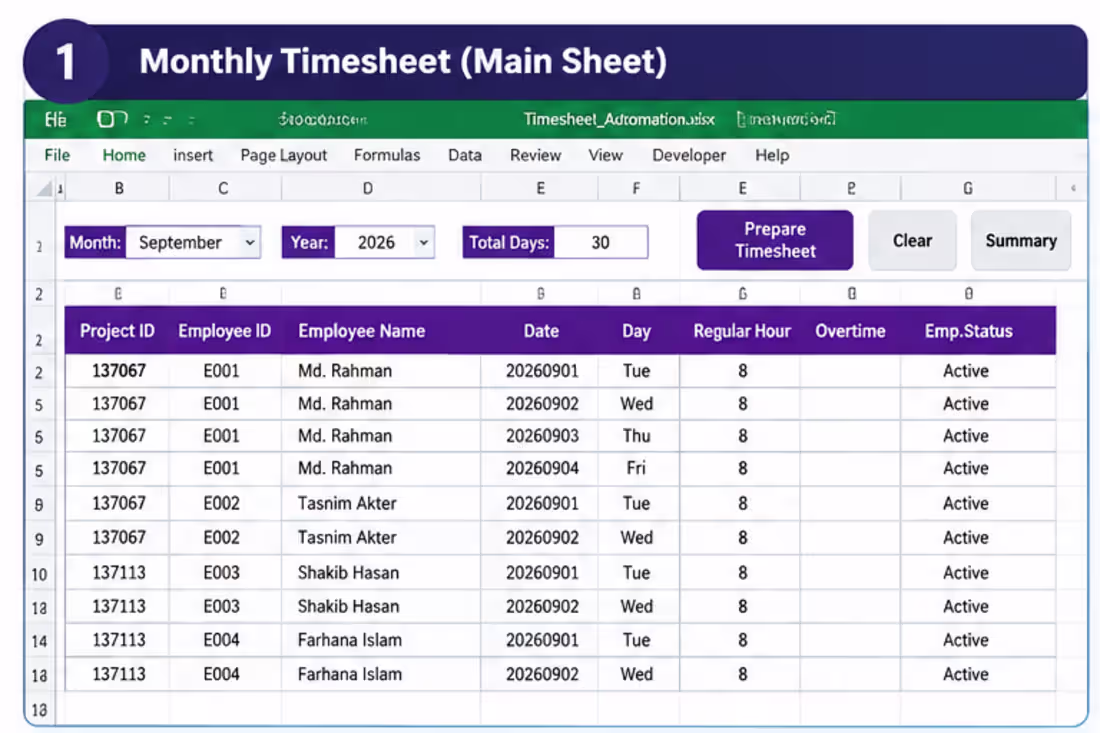Select date cell 20260903
This screenshot has height=733, width=1100.
tap(539, 436)
